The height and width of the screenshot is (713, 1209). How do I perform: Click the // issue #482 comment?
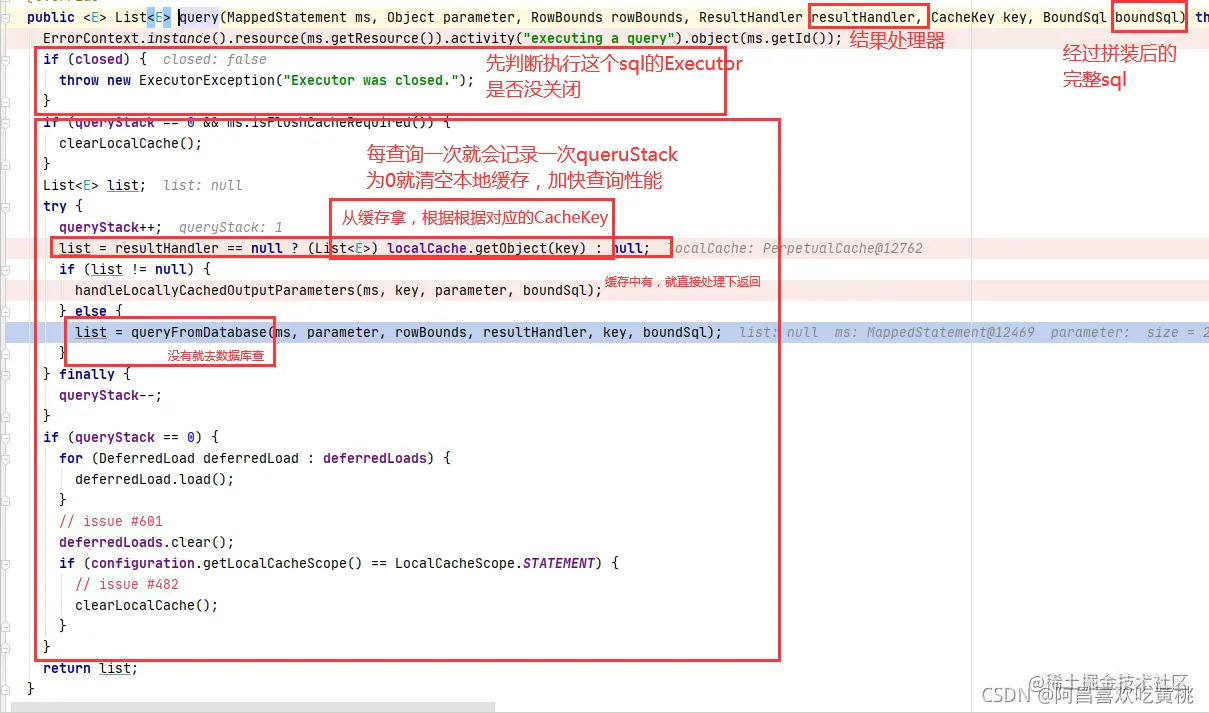(127, 584)
